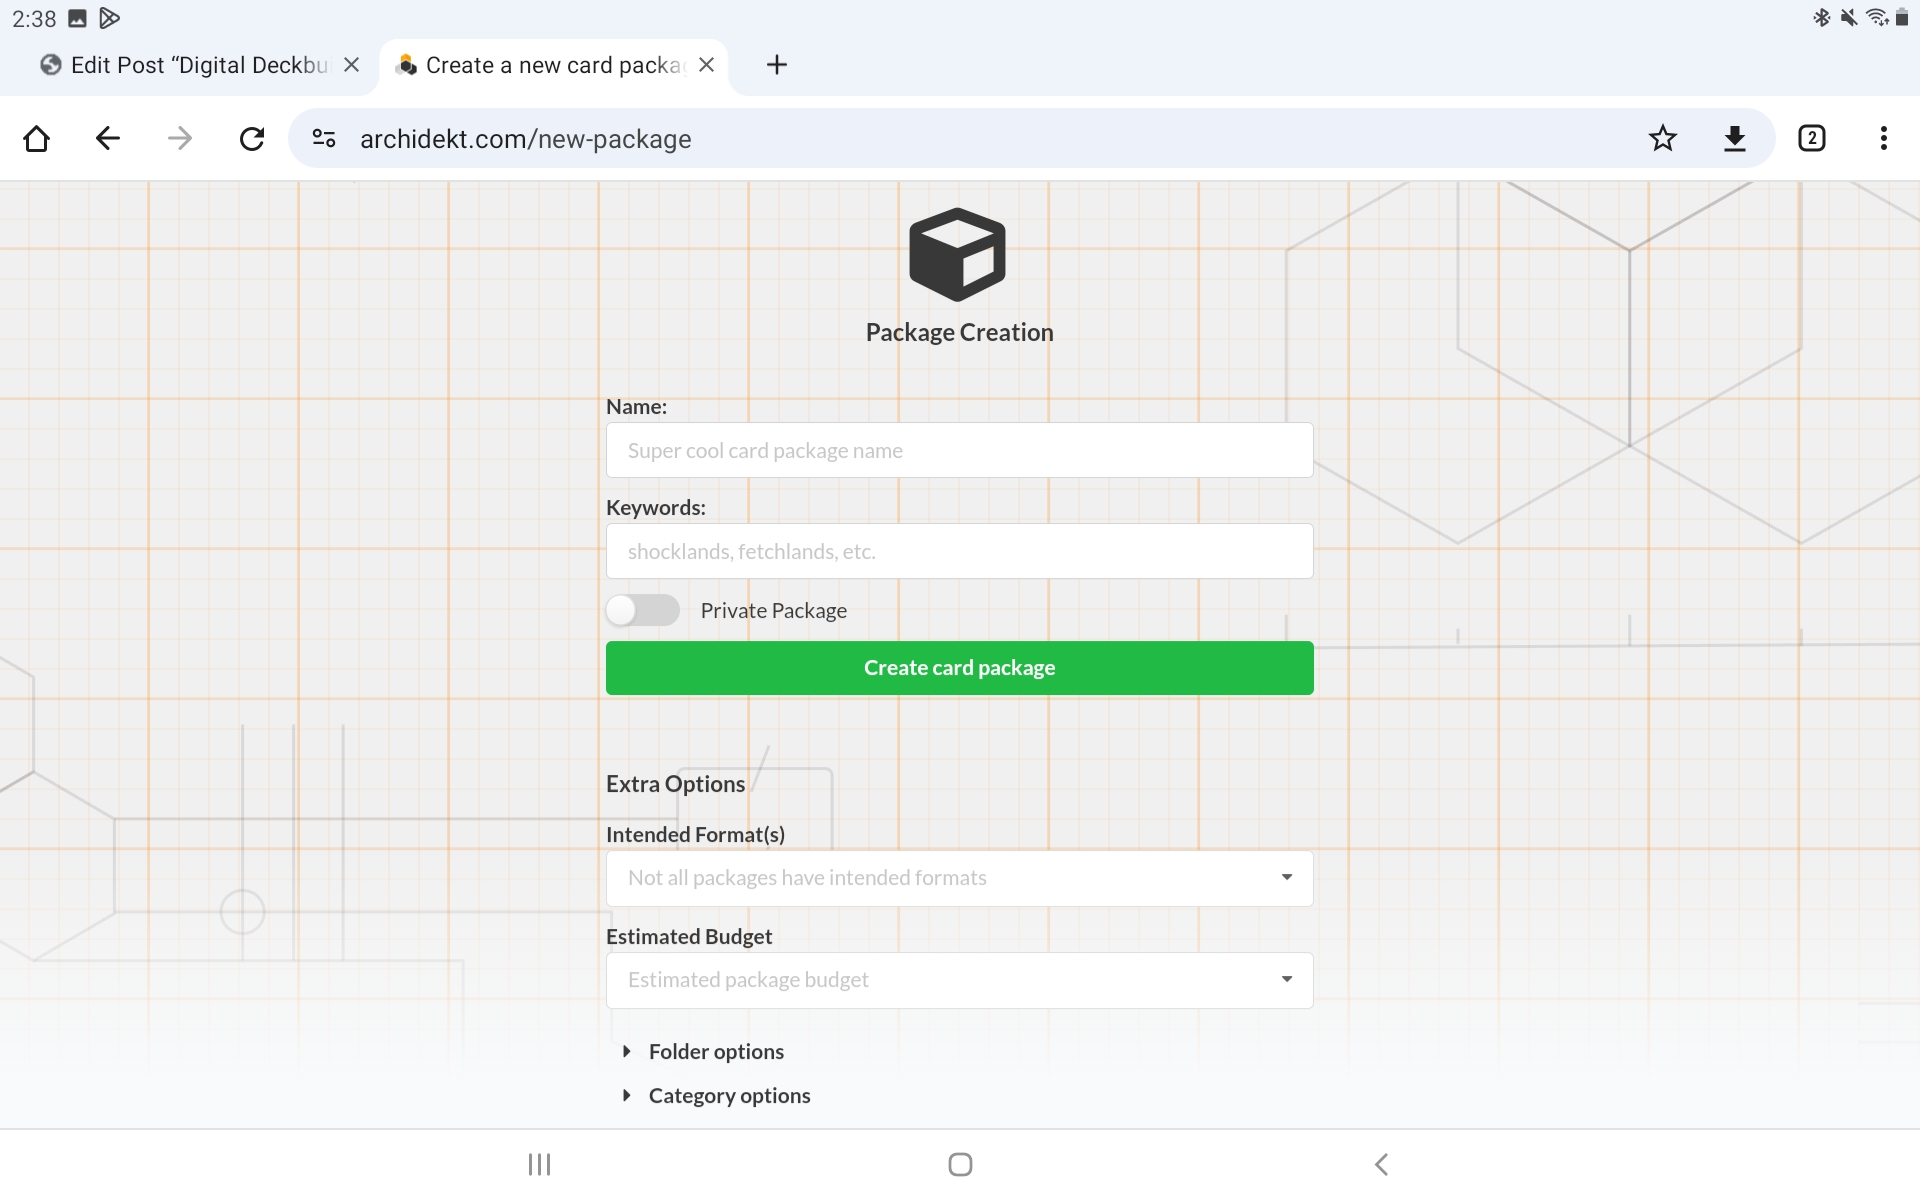Close the Create a new card package tab
This screenshot has height=1200, width=1920.
click(706, 65)
